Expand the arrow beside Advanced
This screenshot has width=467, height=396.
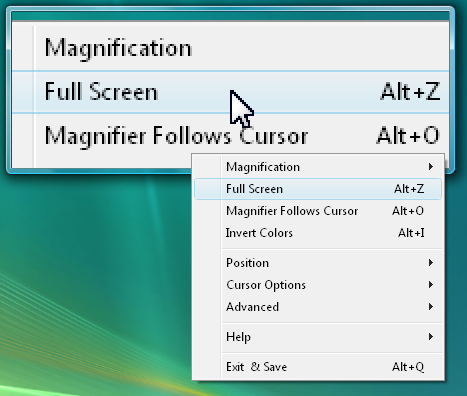coord(431,307)
